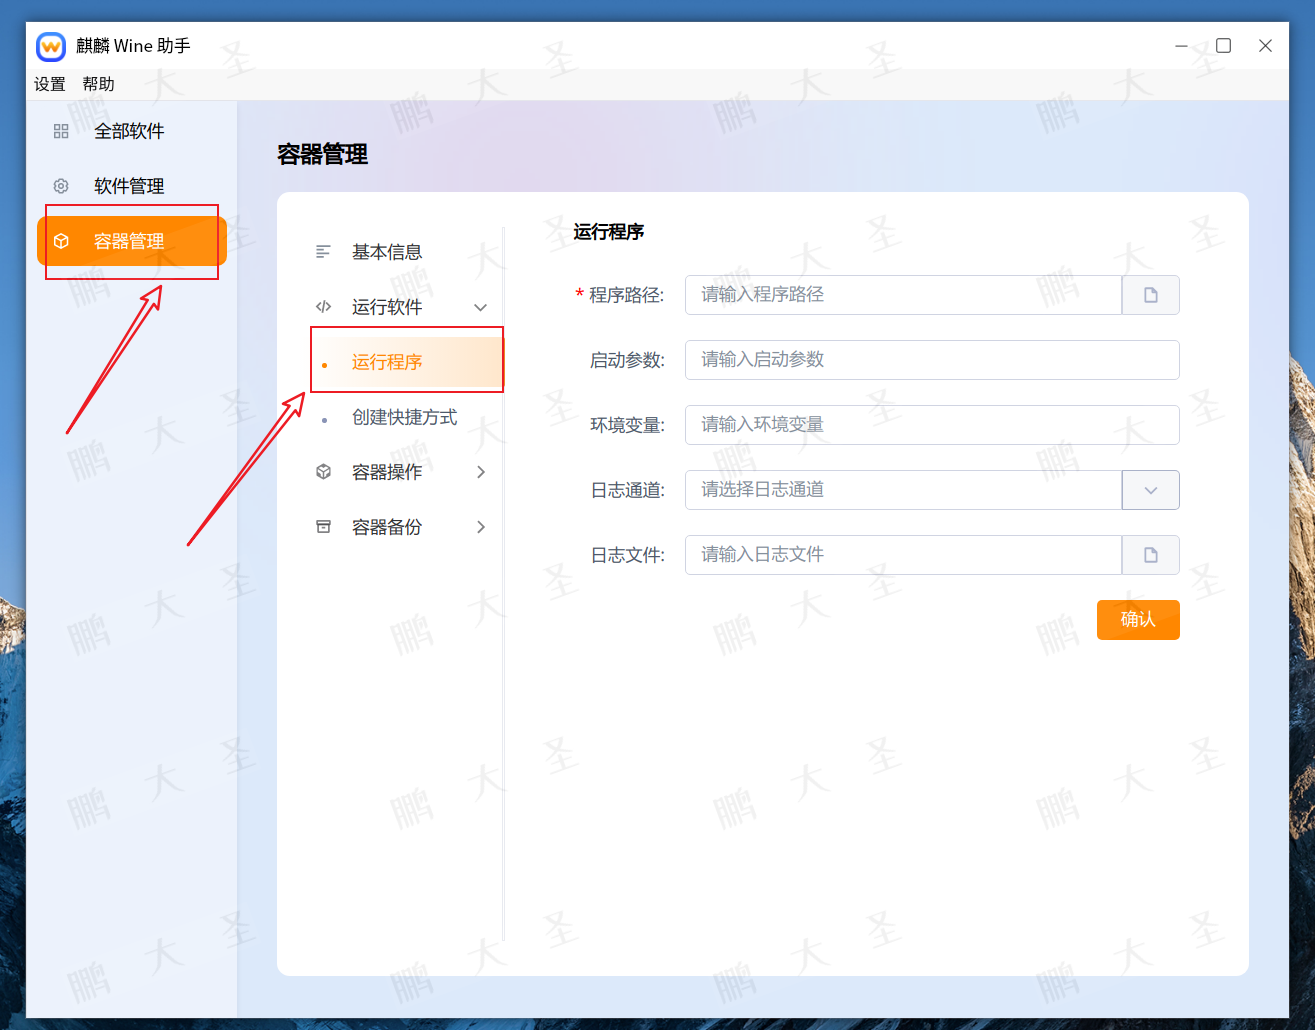
Task: Click the 运行软件 menu label
Action: (387, 307)
